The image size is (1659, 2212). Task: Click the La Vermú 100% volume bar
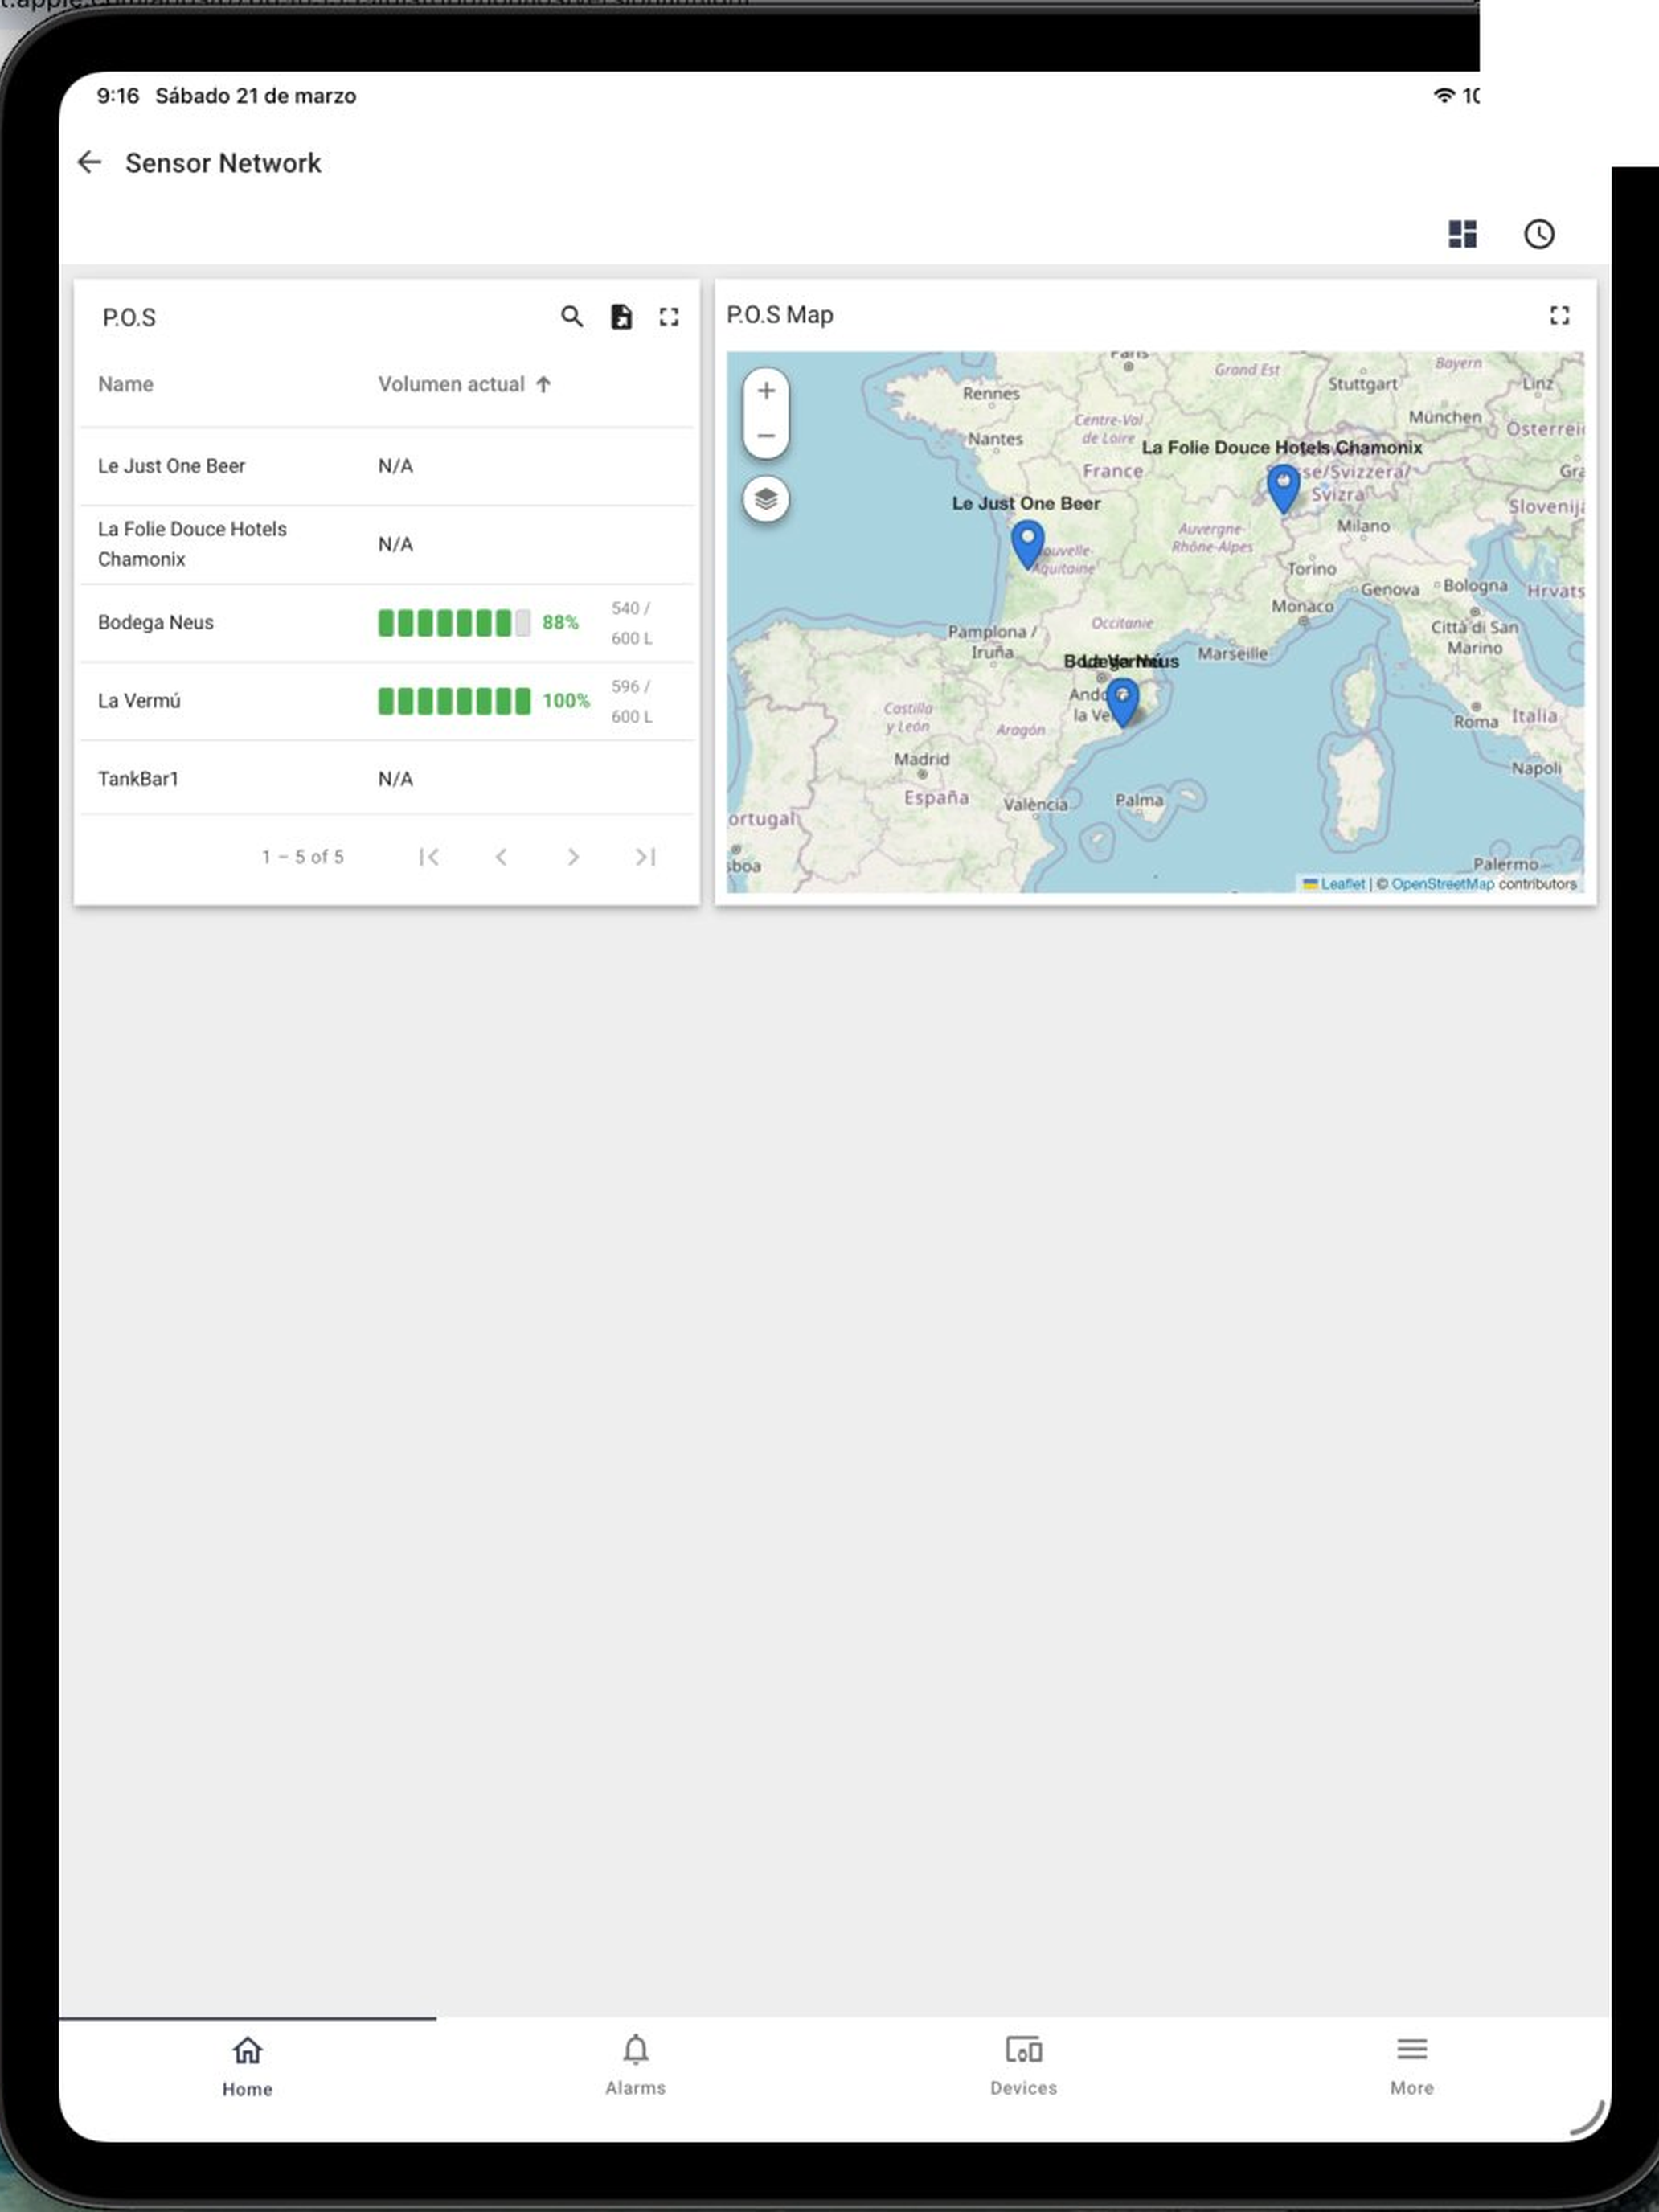[x=454, y=701]
